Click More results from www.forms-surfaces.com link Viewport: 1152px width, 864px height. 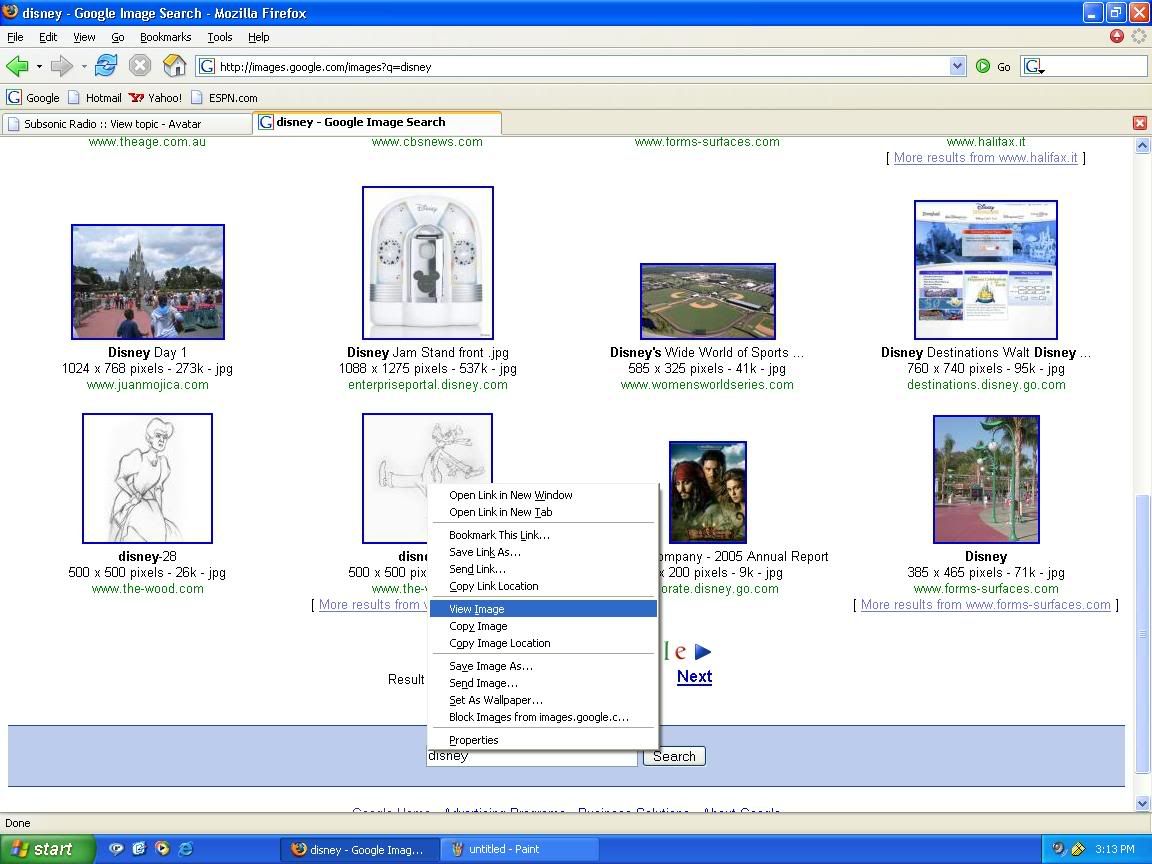coord(985,605)
